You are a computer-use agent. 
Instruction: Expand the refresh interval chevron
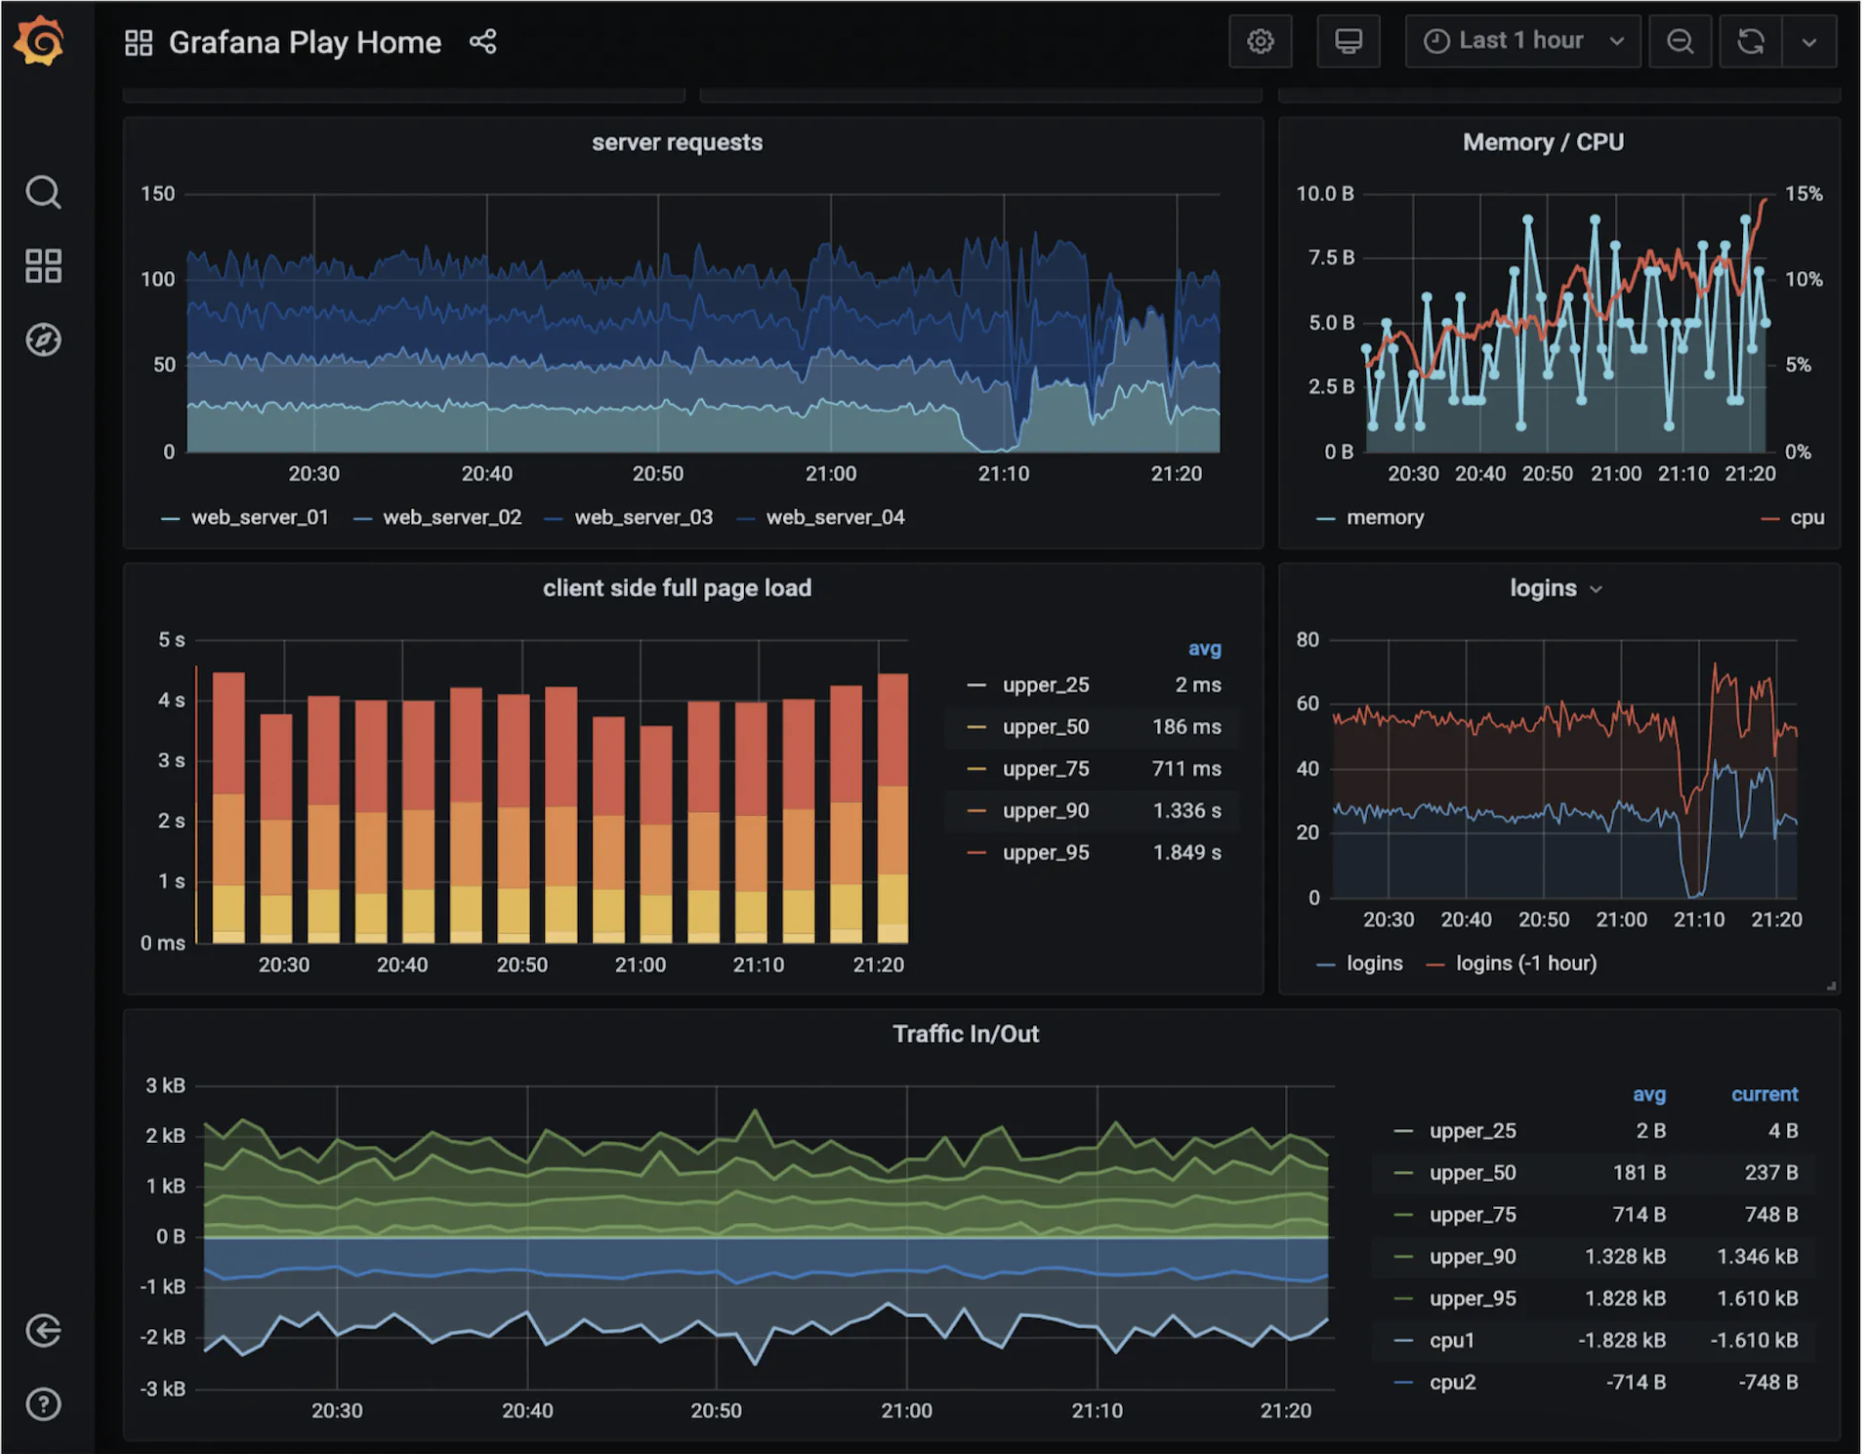tap(1810, 41)
